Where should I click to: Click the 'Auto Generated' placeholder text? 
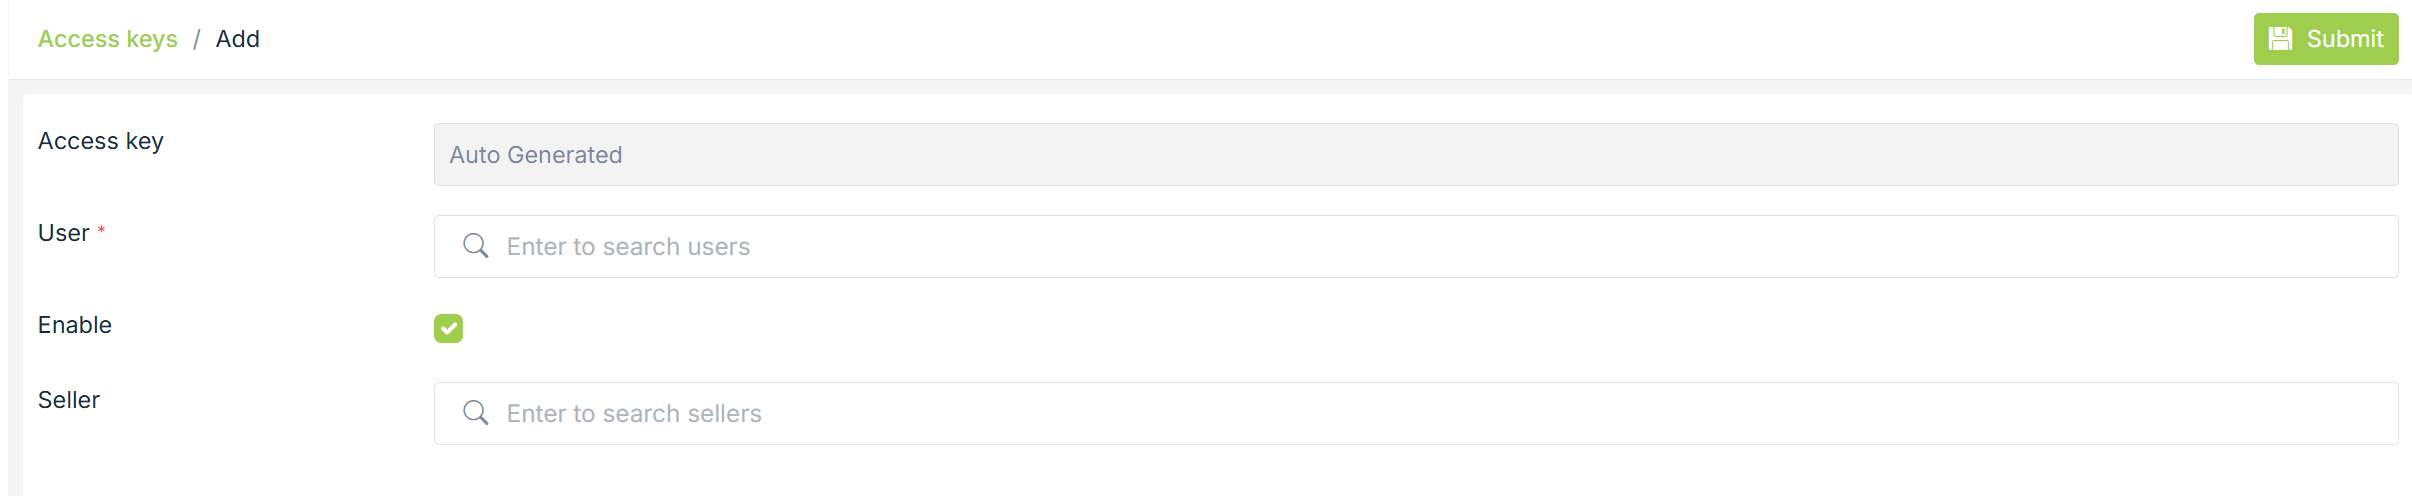pos(536,155)
